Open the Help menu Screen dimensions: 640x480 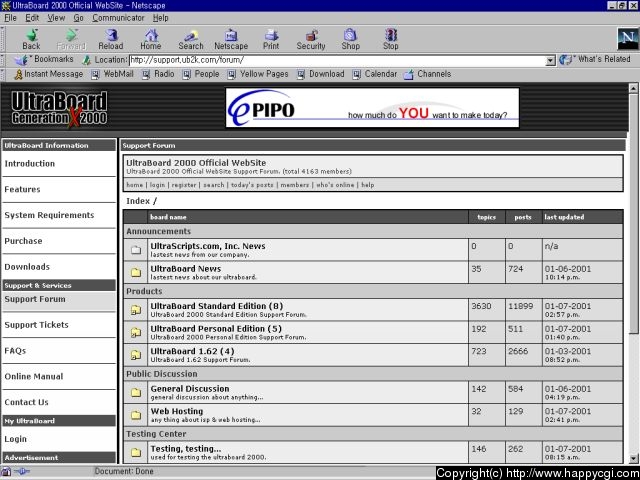tap(160, 18)
